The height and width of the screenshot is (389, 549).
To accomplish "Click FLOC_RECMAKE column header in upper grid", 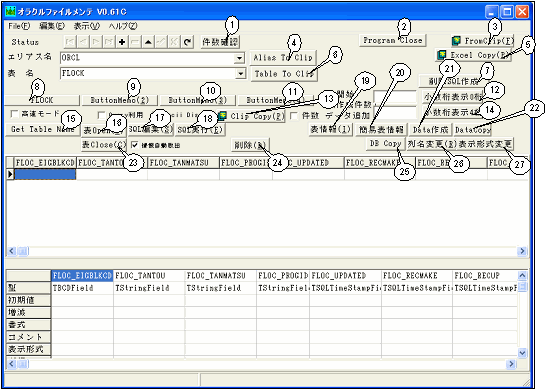I will point(380,163).
